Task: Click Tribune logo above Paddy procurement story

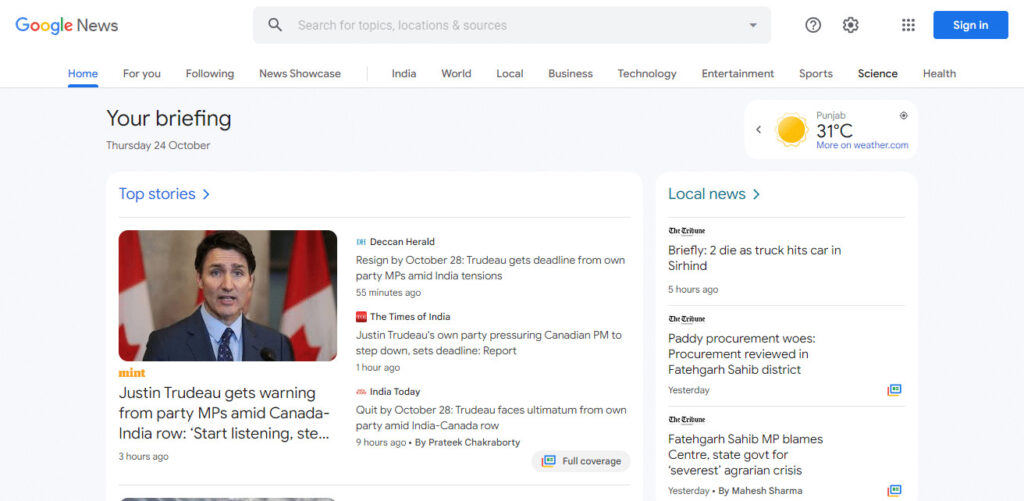Action: click(x=687, y=319)
